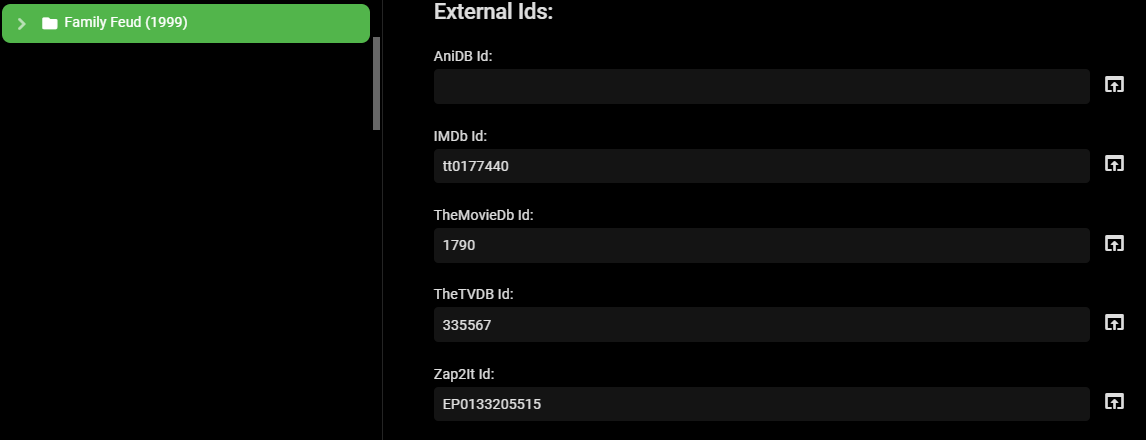Click the folder icon beside Family Feud
The height and width of the screenshot is (440, 1146).
tap(50, 23)
